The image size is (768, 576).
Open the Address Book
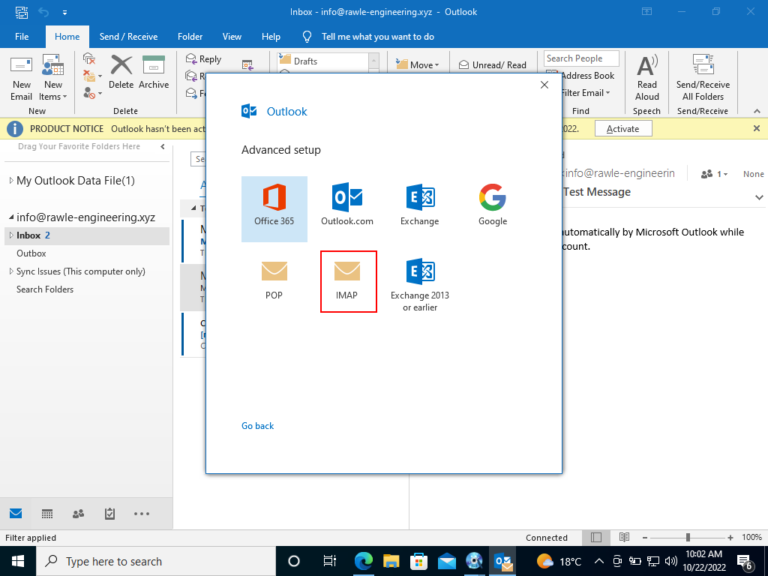pos(587,75)
